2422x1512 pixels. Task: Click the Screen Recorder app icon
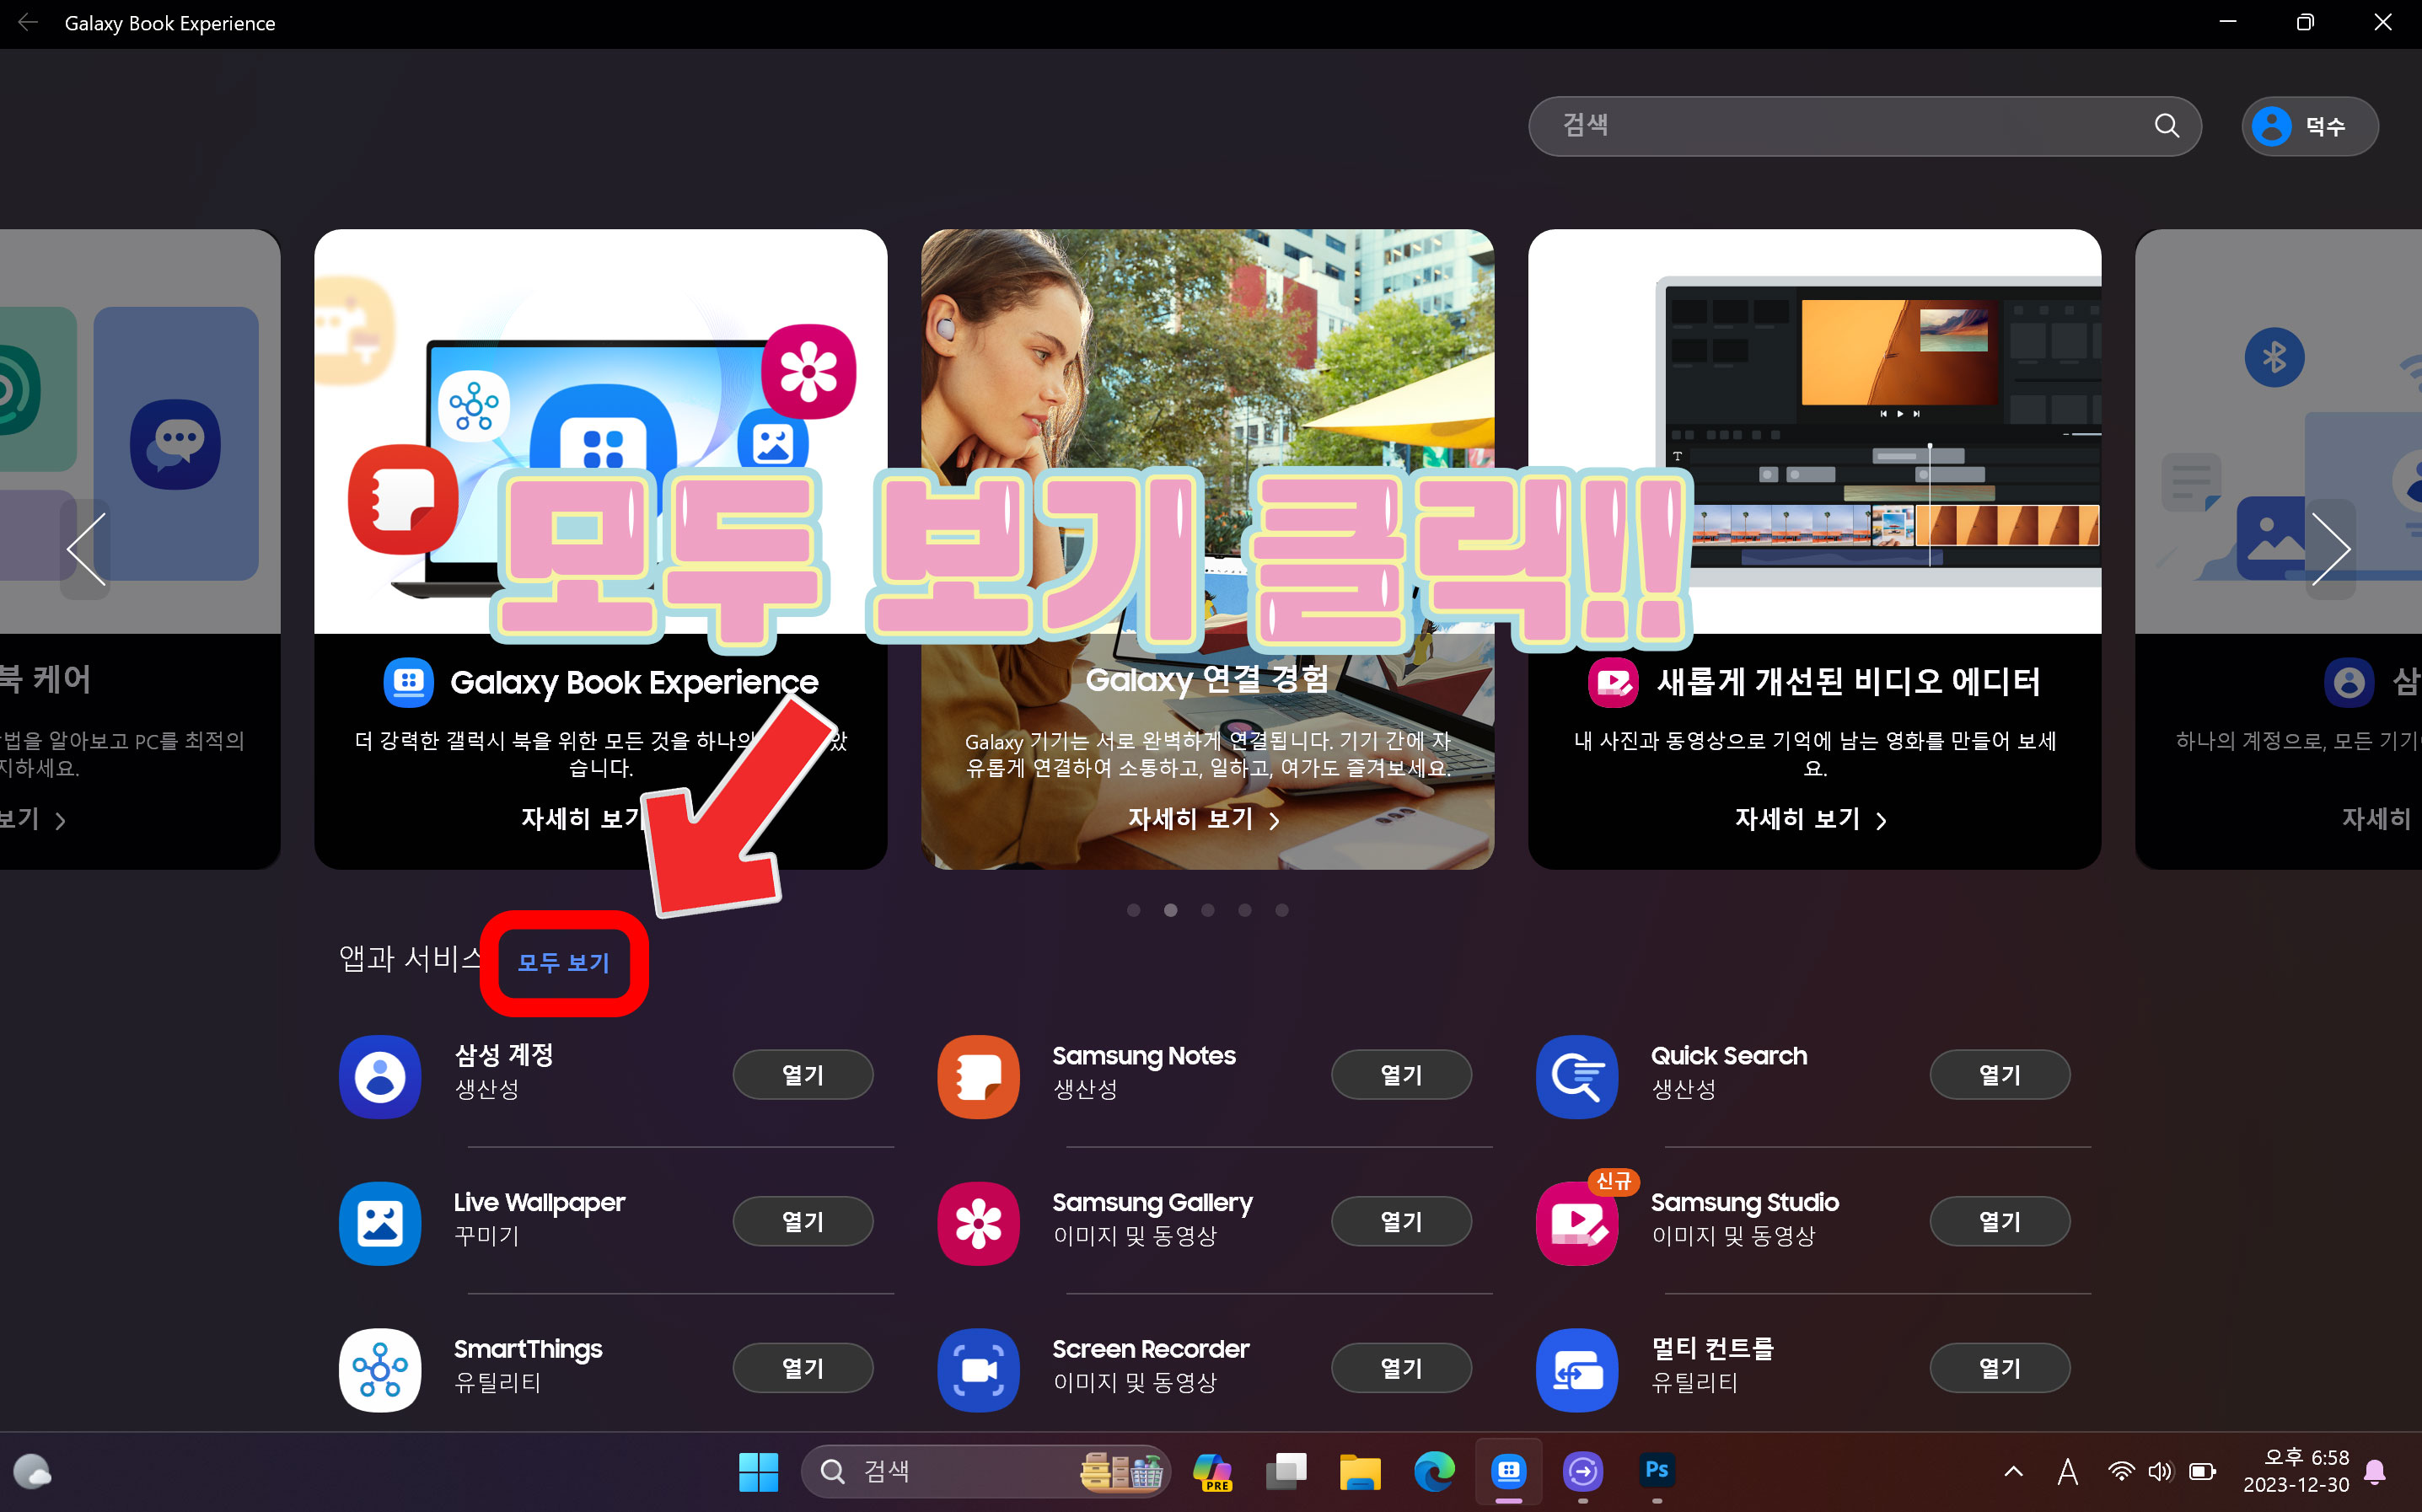[978, 1369]
